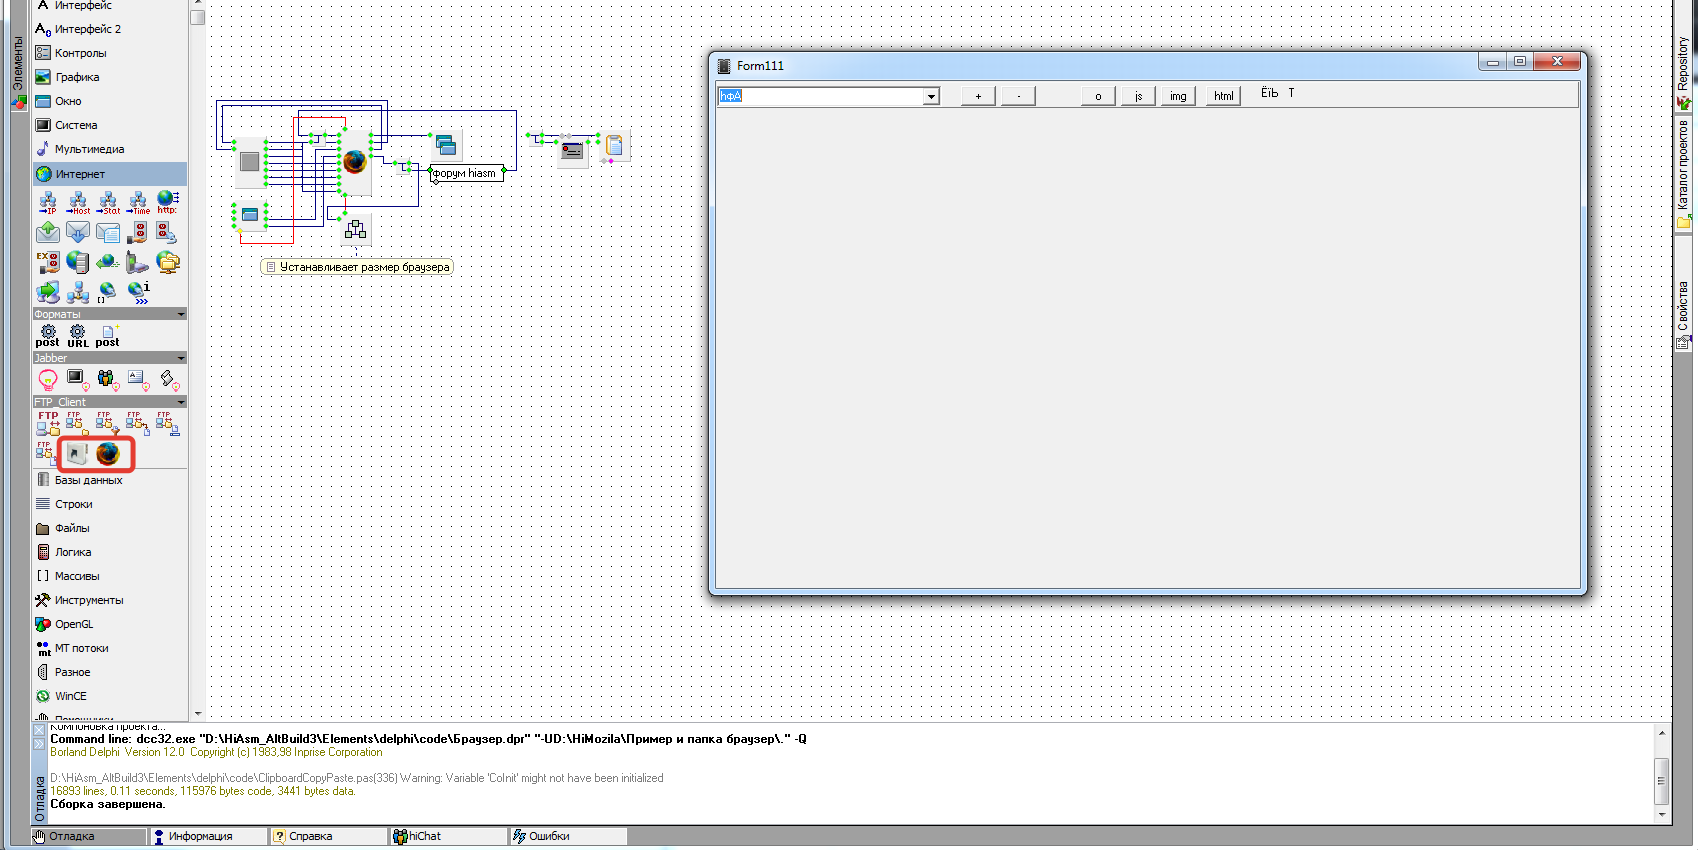This screenshot has width=1698, height=850.
Task: Click the hierarchy tree node on scheme
Action: coord(355,230)
